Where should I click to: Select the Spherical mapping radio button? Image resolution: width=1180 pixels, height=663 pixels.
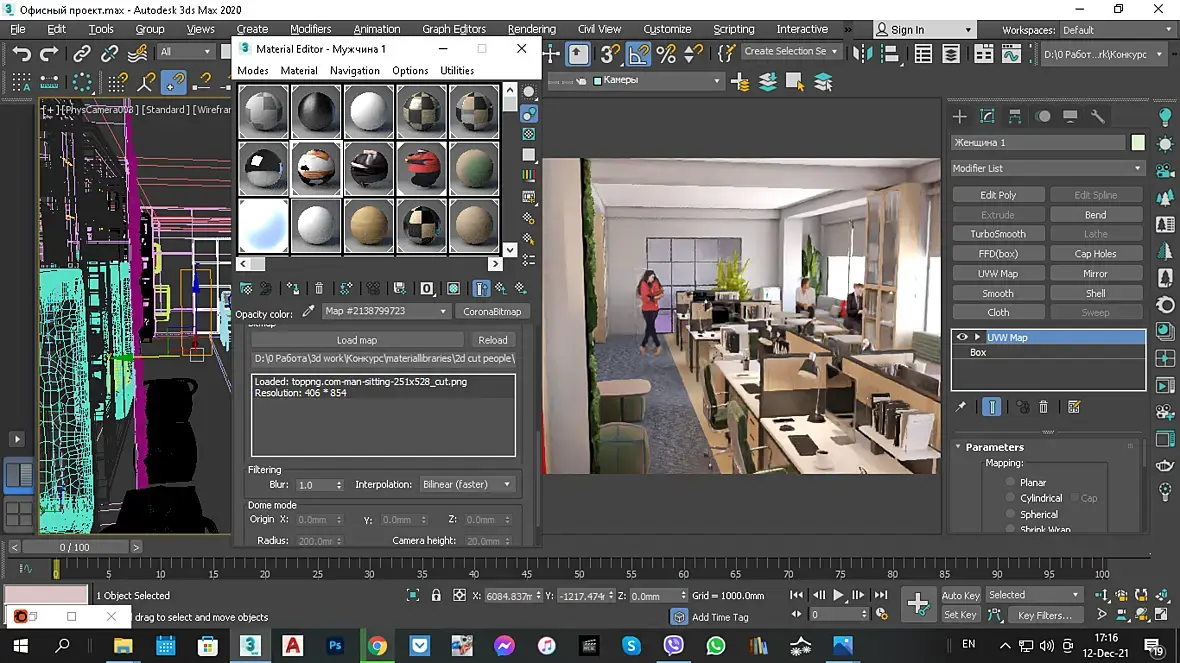[x=1011, y=514]
